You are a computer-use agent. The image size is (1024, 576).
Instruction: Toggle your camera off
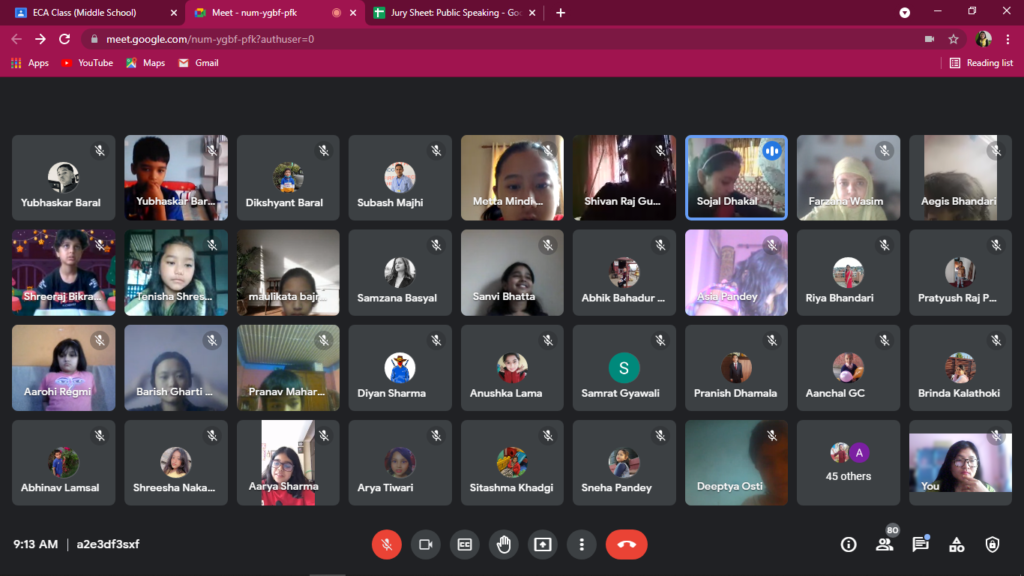pos(425,544)
